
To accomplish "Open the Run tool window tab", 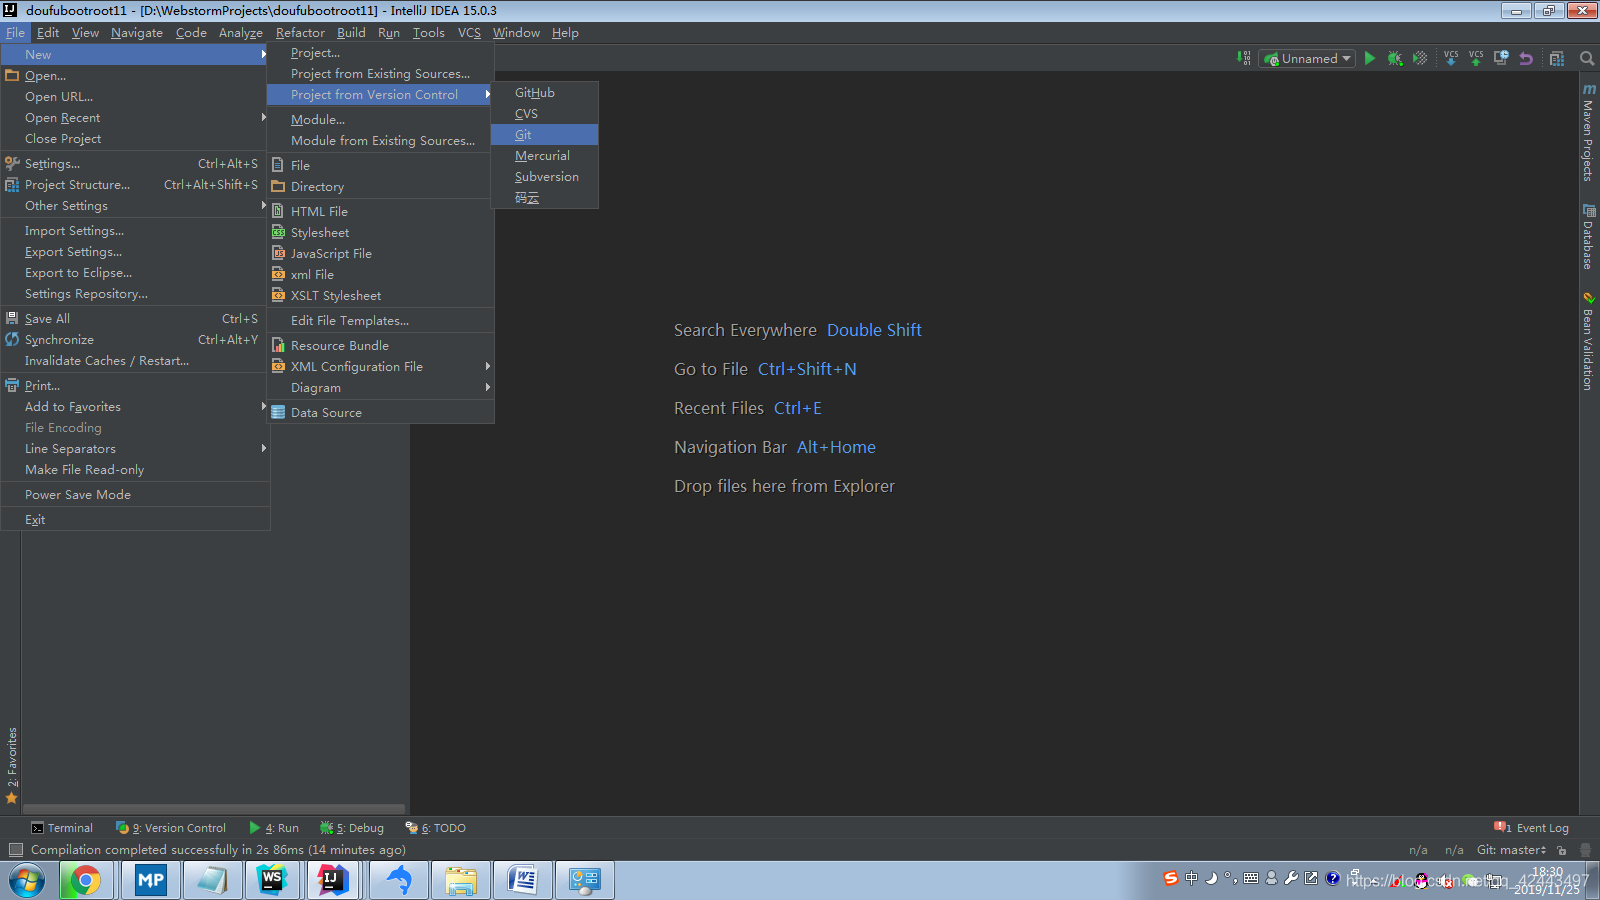I will point(274,828).
